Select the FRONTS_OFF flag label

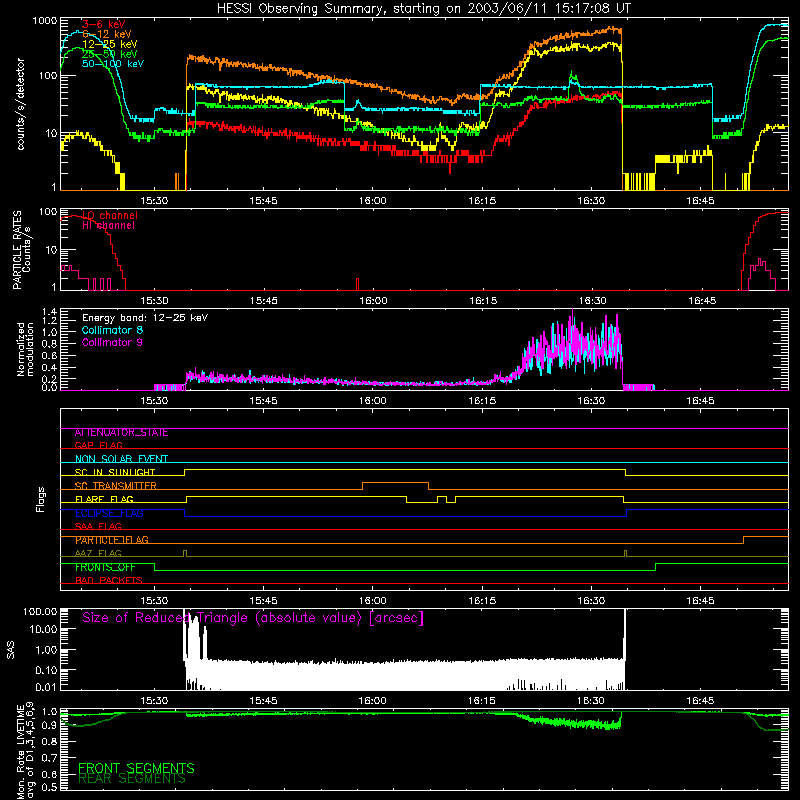105,567
